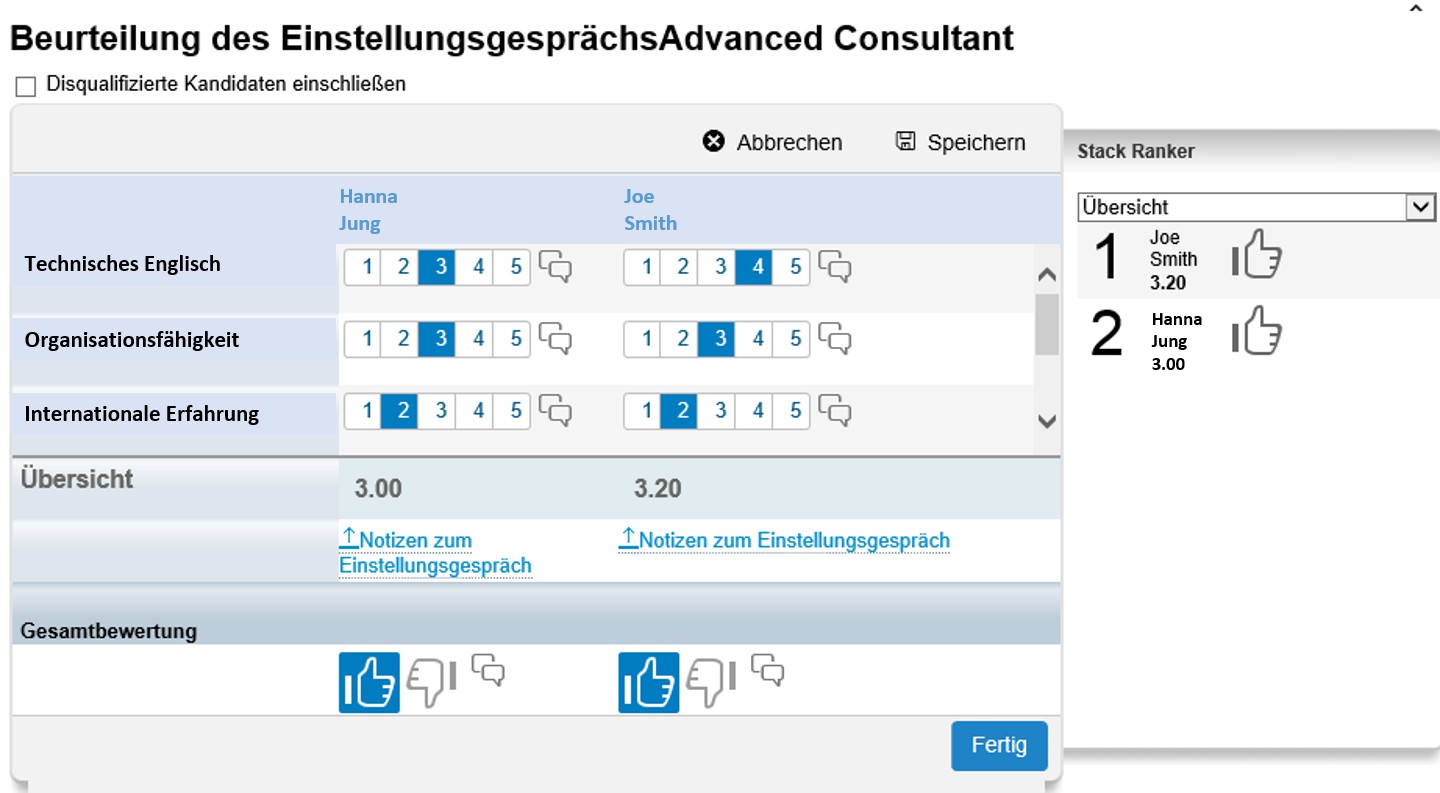The image size is (1440, 793).
Task: Open comment bubble for Hanna Jung's Technisches Englisch
Action: point(556,266)
